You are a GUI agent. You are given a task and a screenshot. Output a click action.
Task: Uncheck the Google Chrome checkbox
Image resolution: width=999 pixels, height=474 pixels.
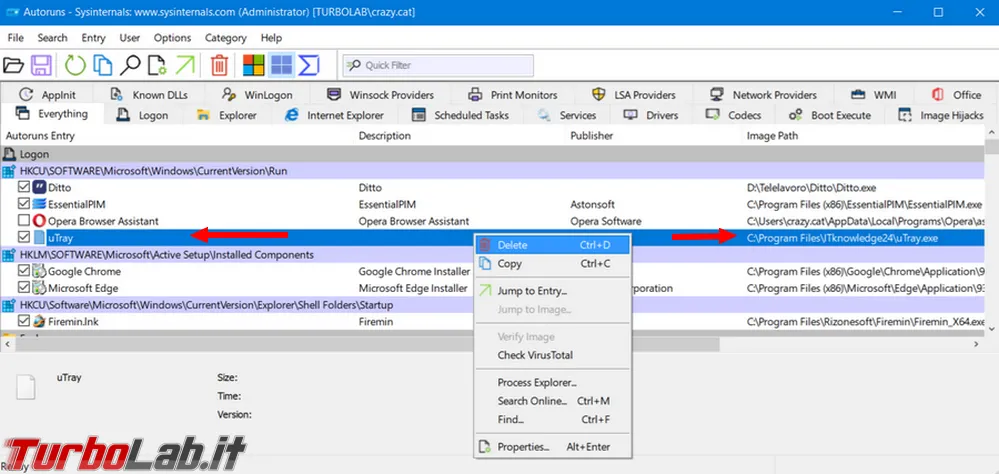(x=24, y=271)
